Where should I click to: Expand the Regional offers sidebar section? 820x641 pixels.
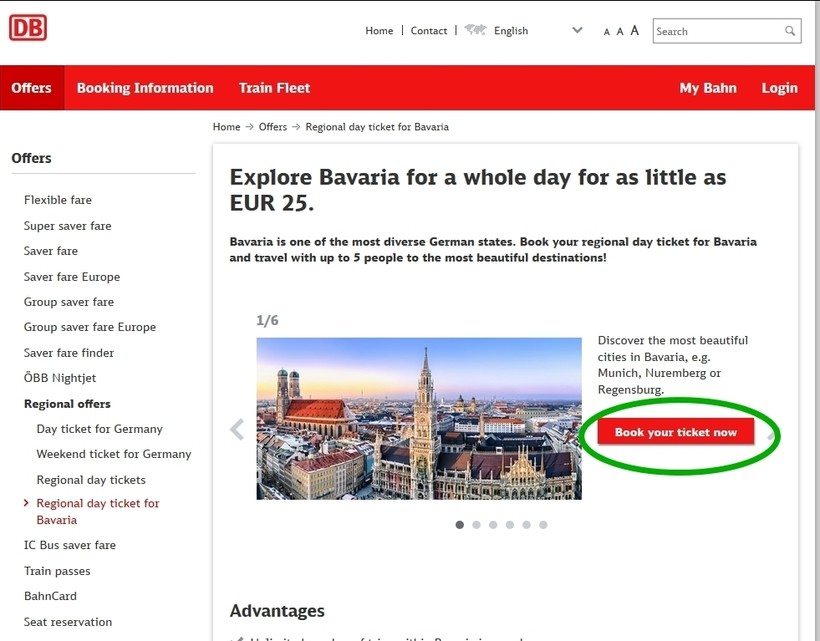pyautogui.click(x=67, y=404)
